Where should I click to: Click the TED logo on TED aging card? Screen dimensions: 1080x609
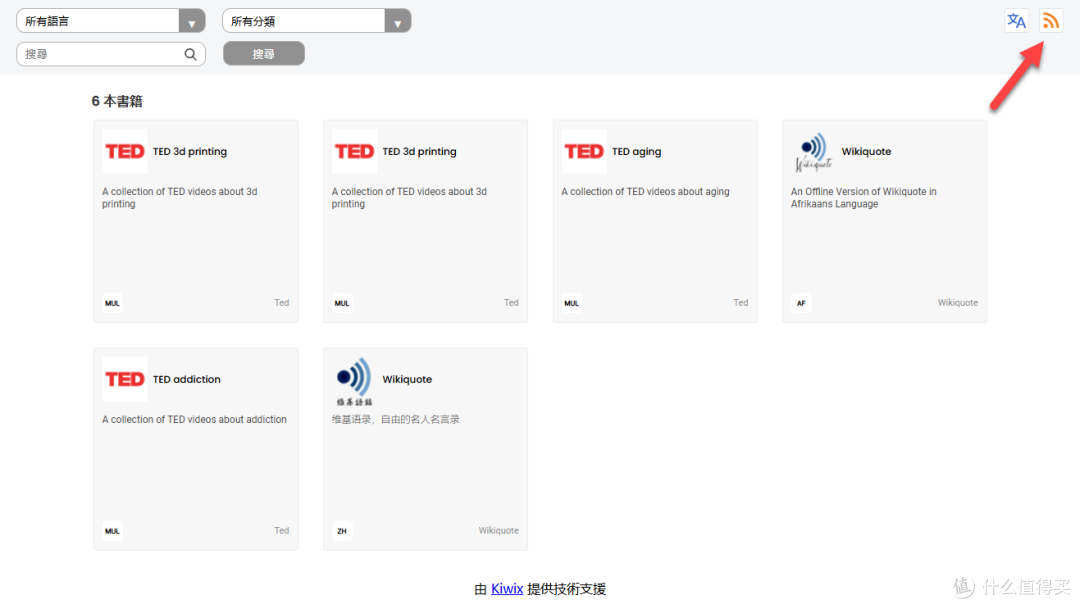pos(584,152)
